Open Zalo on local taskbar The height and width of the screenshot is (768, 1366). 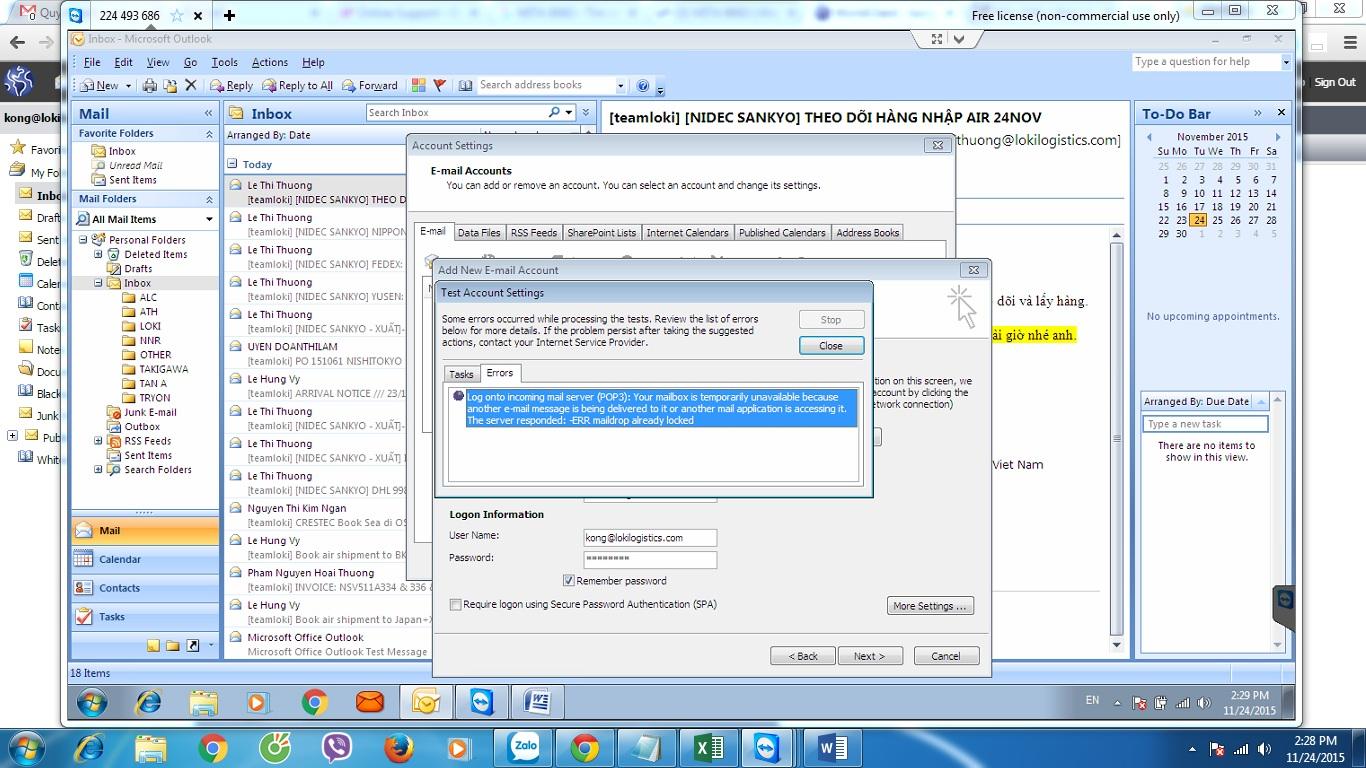524,748
